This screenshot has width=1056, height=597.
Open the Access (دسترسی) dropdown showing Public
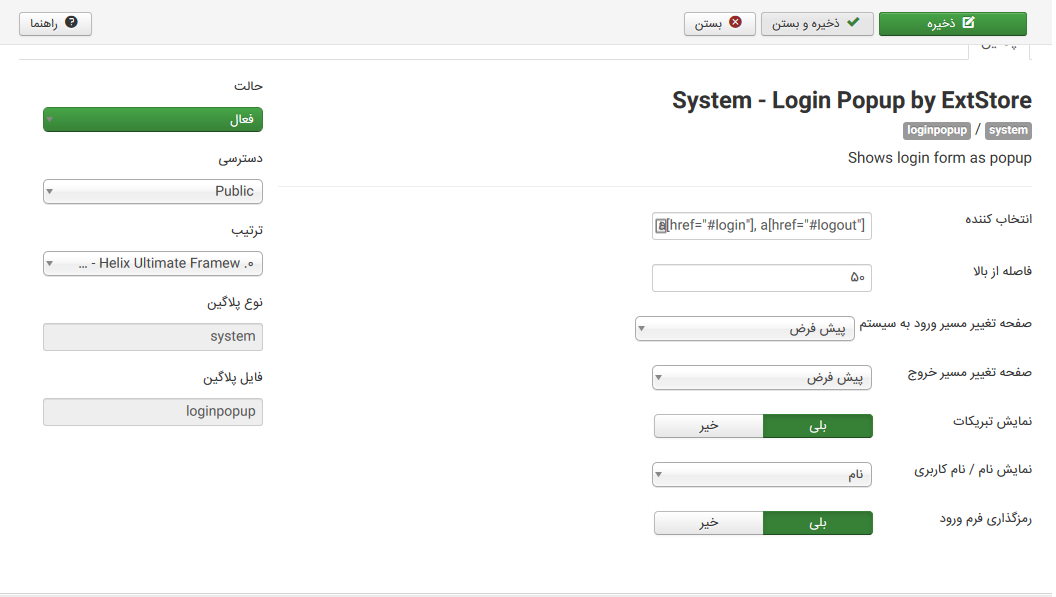click(152, 191)
